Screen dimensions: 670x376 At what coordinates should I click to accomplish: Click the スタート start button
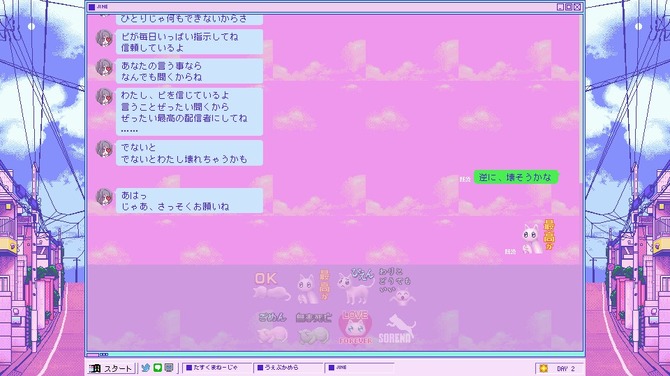click(112, 368)
